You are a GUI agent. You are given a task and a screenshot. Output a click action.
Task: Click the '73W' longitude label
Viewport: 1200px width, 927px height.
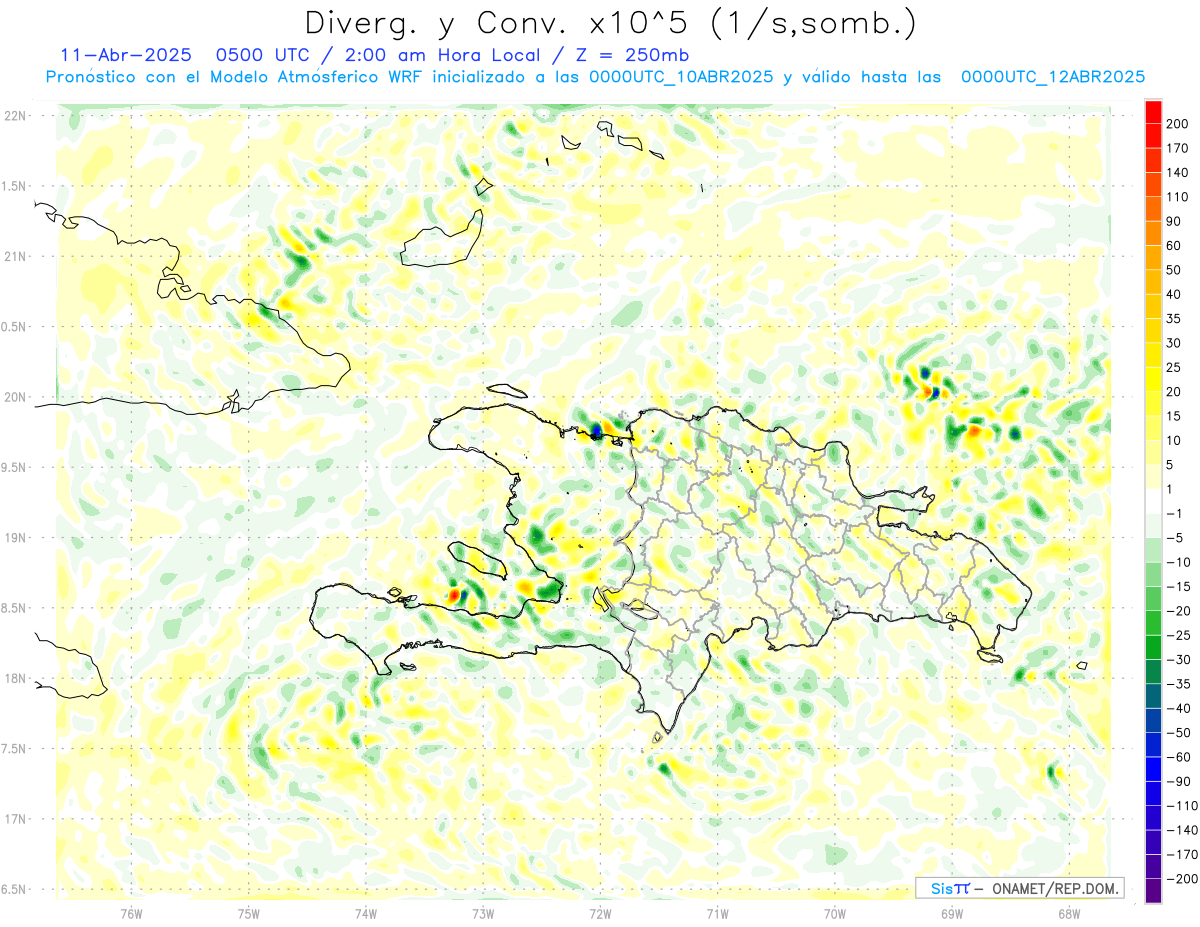pos(483,913)
